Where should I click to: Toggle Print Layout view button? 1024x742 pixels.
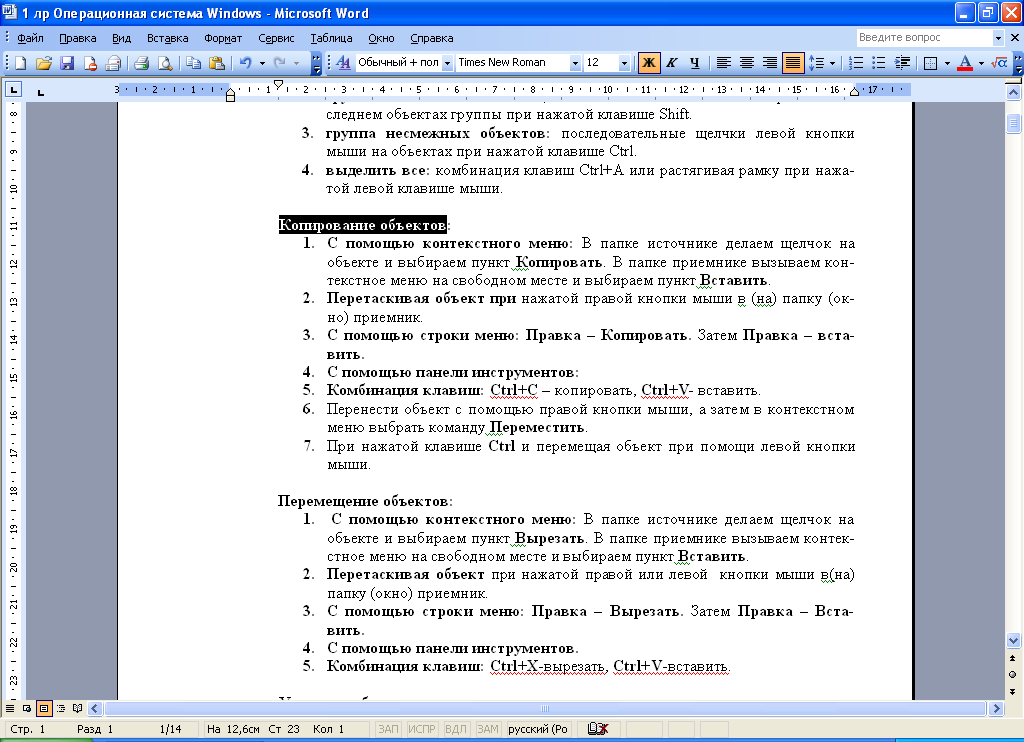44,708
